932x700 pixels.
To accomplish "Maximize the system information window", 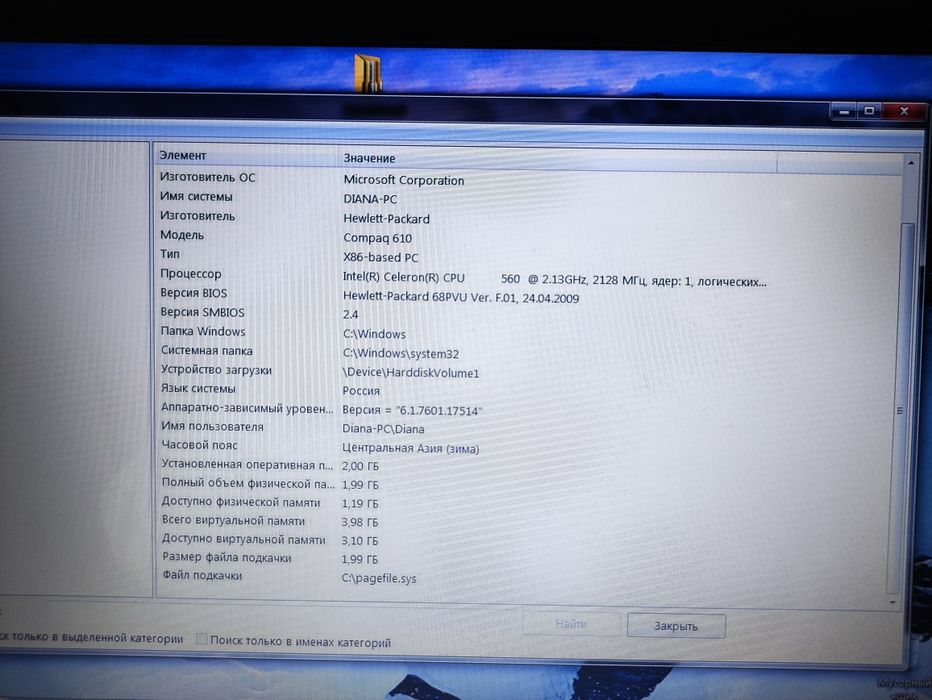I will (869, 111).
